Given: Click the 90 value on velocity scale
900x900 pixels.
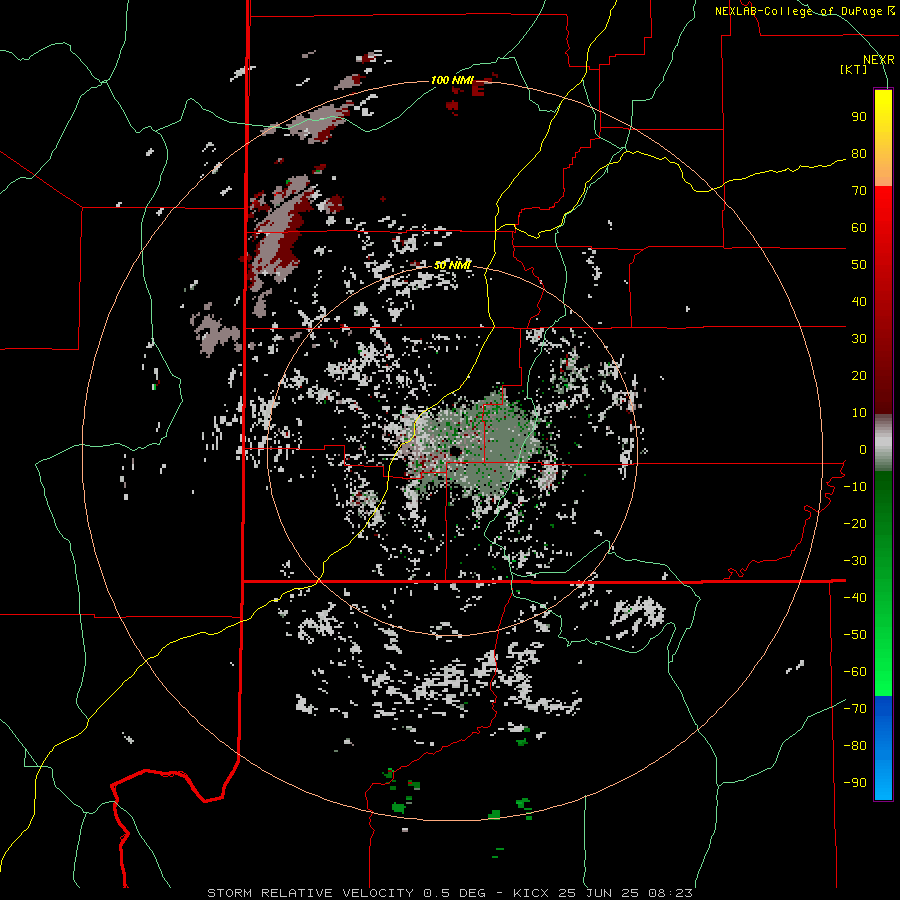Looking at the screenshot, I should (x=859, y=117).
